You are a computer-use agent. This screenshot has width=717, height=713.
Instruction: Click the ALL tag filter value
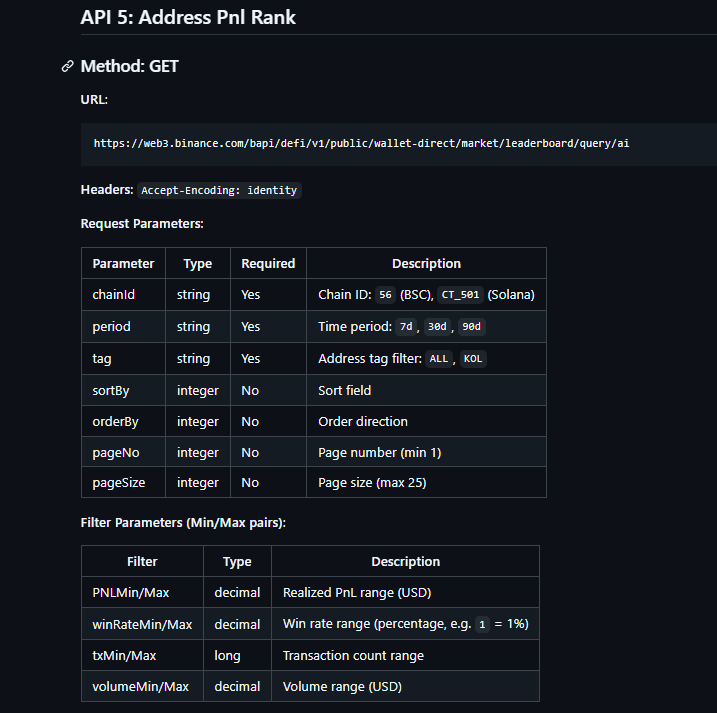point(439,359)
